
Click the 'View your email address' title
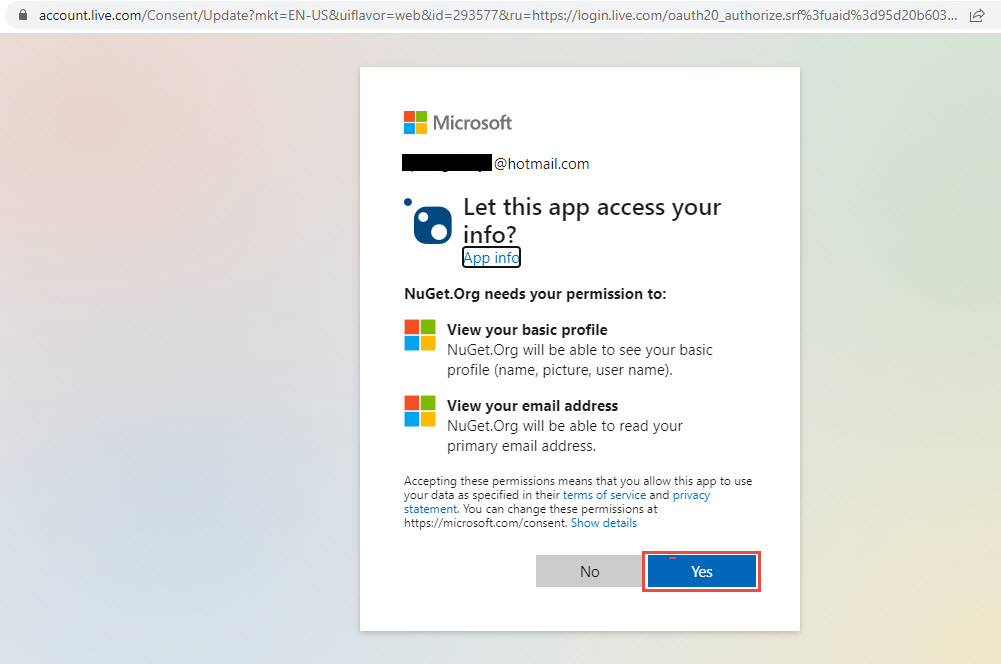(x=532, y=406)
